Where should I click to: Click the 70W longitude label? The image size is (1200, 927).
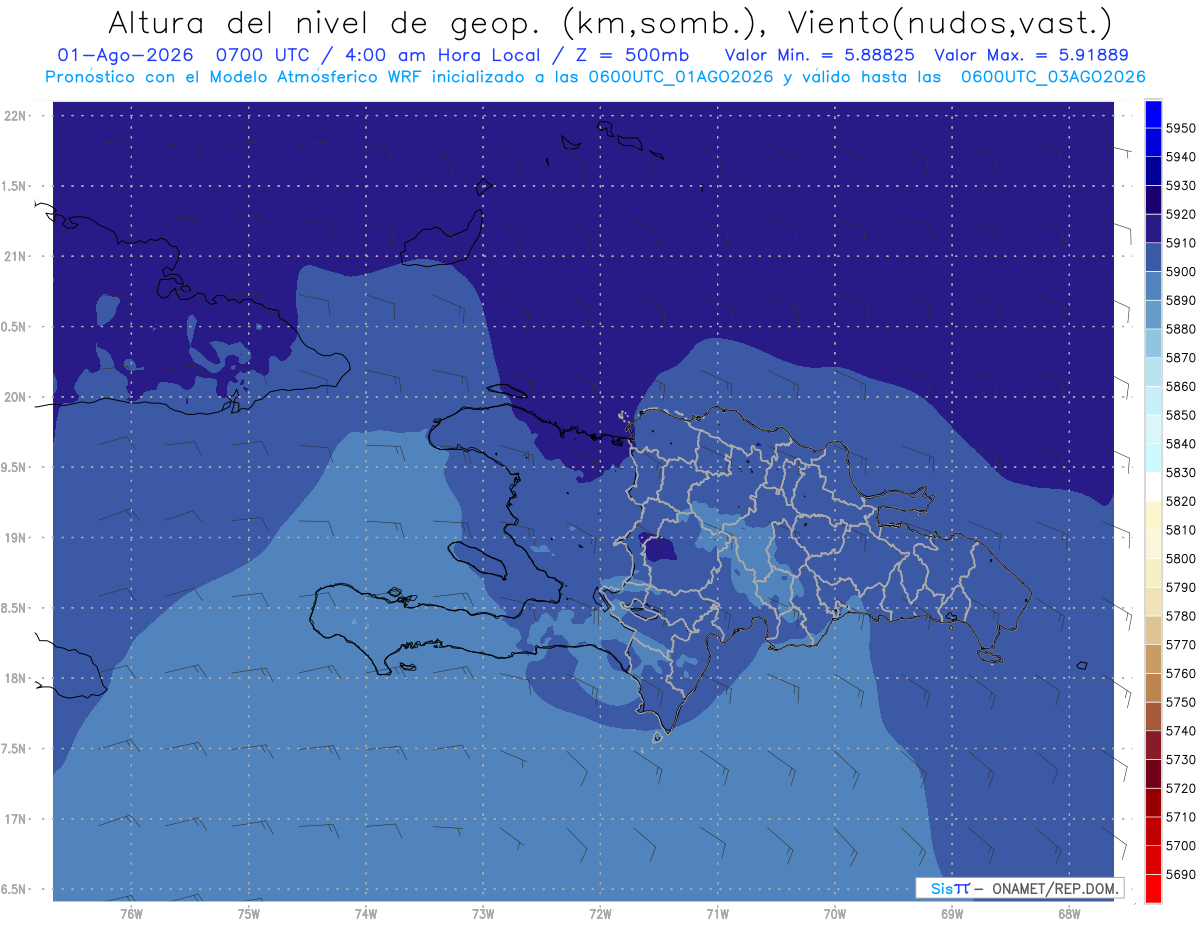tap(835, 914)
